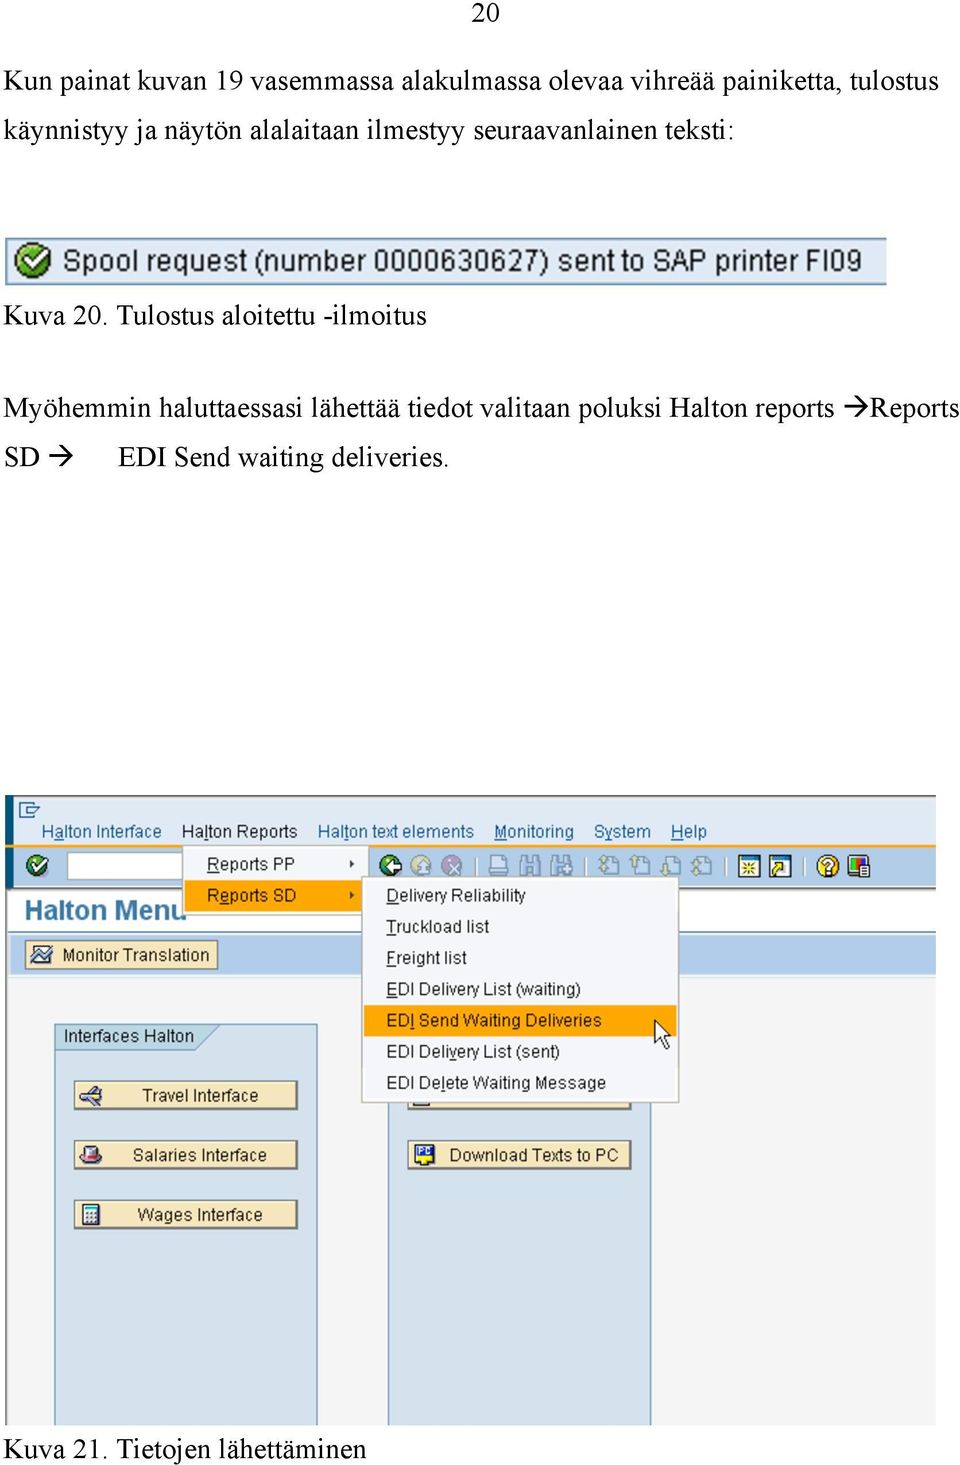
Task: Open the Halton Interface menu
Action: [x=101, y=831]
